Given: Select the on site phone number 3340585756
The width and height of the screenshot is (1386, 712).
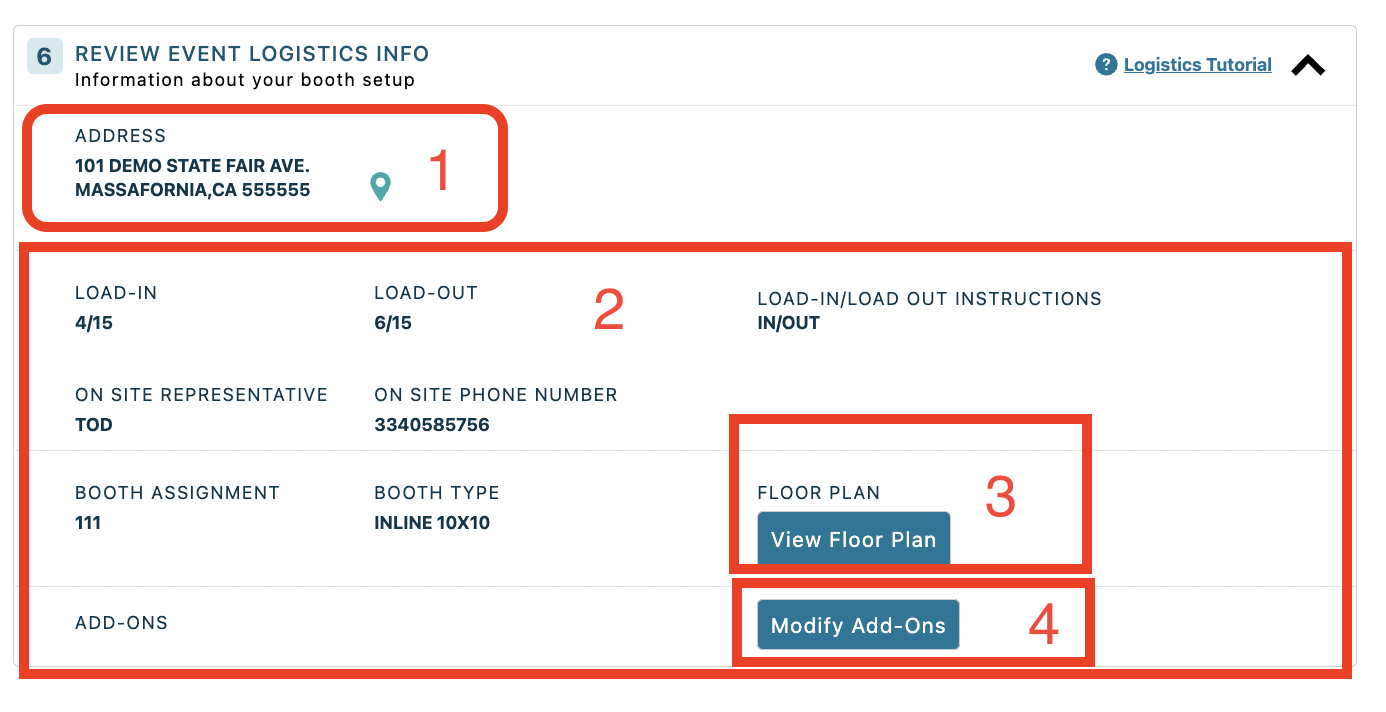Looking at the screenshot, I should tap(433, 424).
